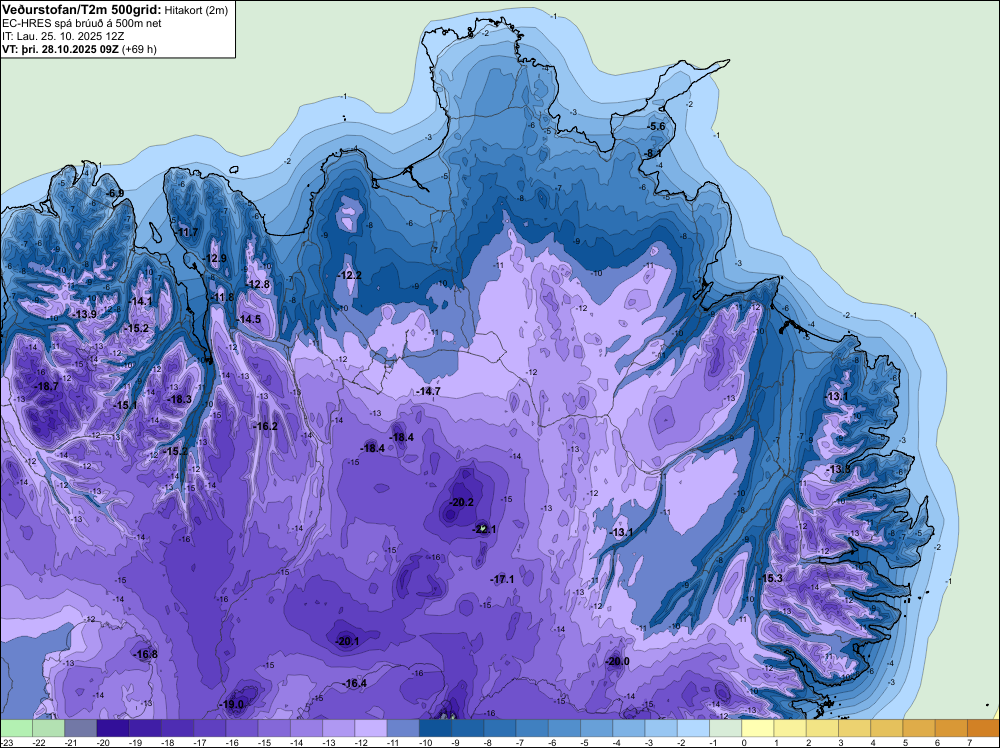The width and height of the screenshot is (1000, 748).
Task: Click the -12.8 temperature label
Action: [258, 284]
